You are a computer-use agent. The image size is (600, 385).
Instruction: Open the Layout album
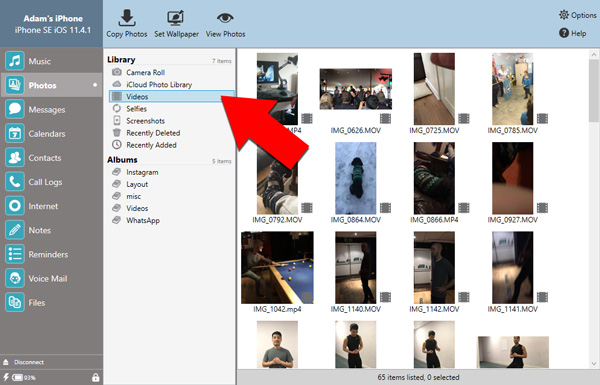pyautogui.click(x=171, y=184)
